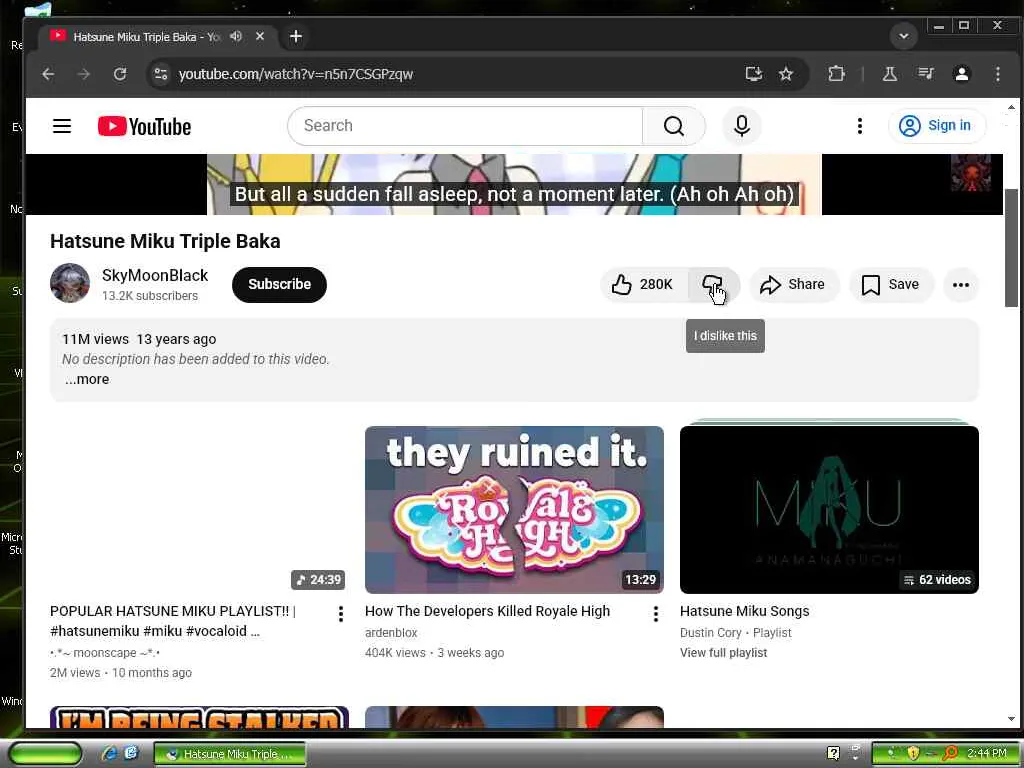Open the help question mark taskbar icon
The width and height of the screenshot is (1024, 768).
coord(833,754)
